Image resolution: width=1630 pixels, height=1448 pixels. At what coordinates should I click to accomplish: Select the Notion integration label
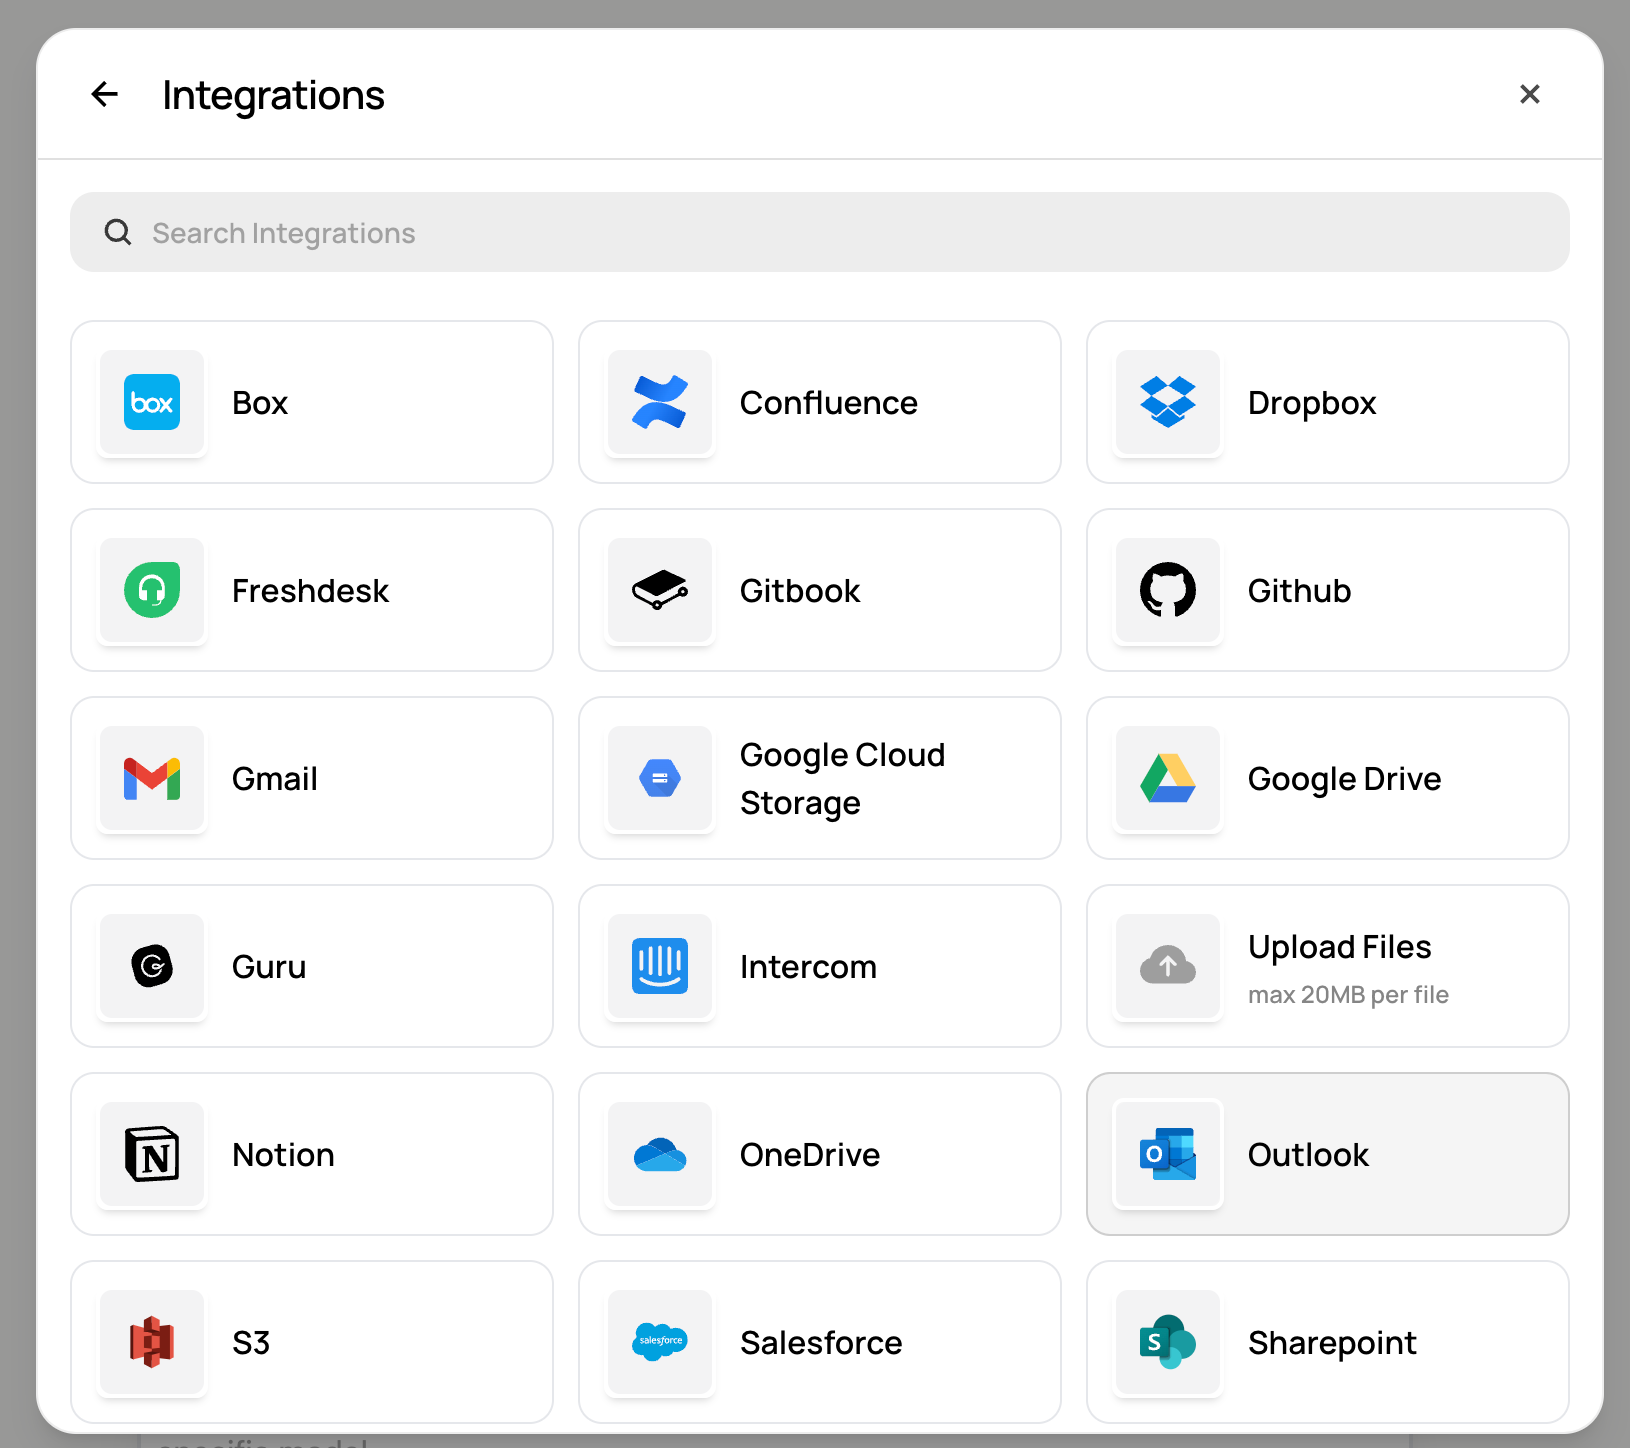283,1155
